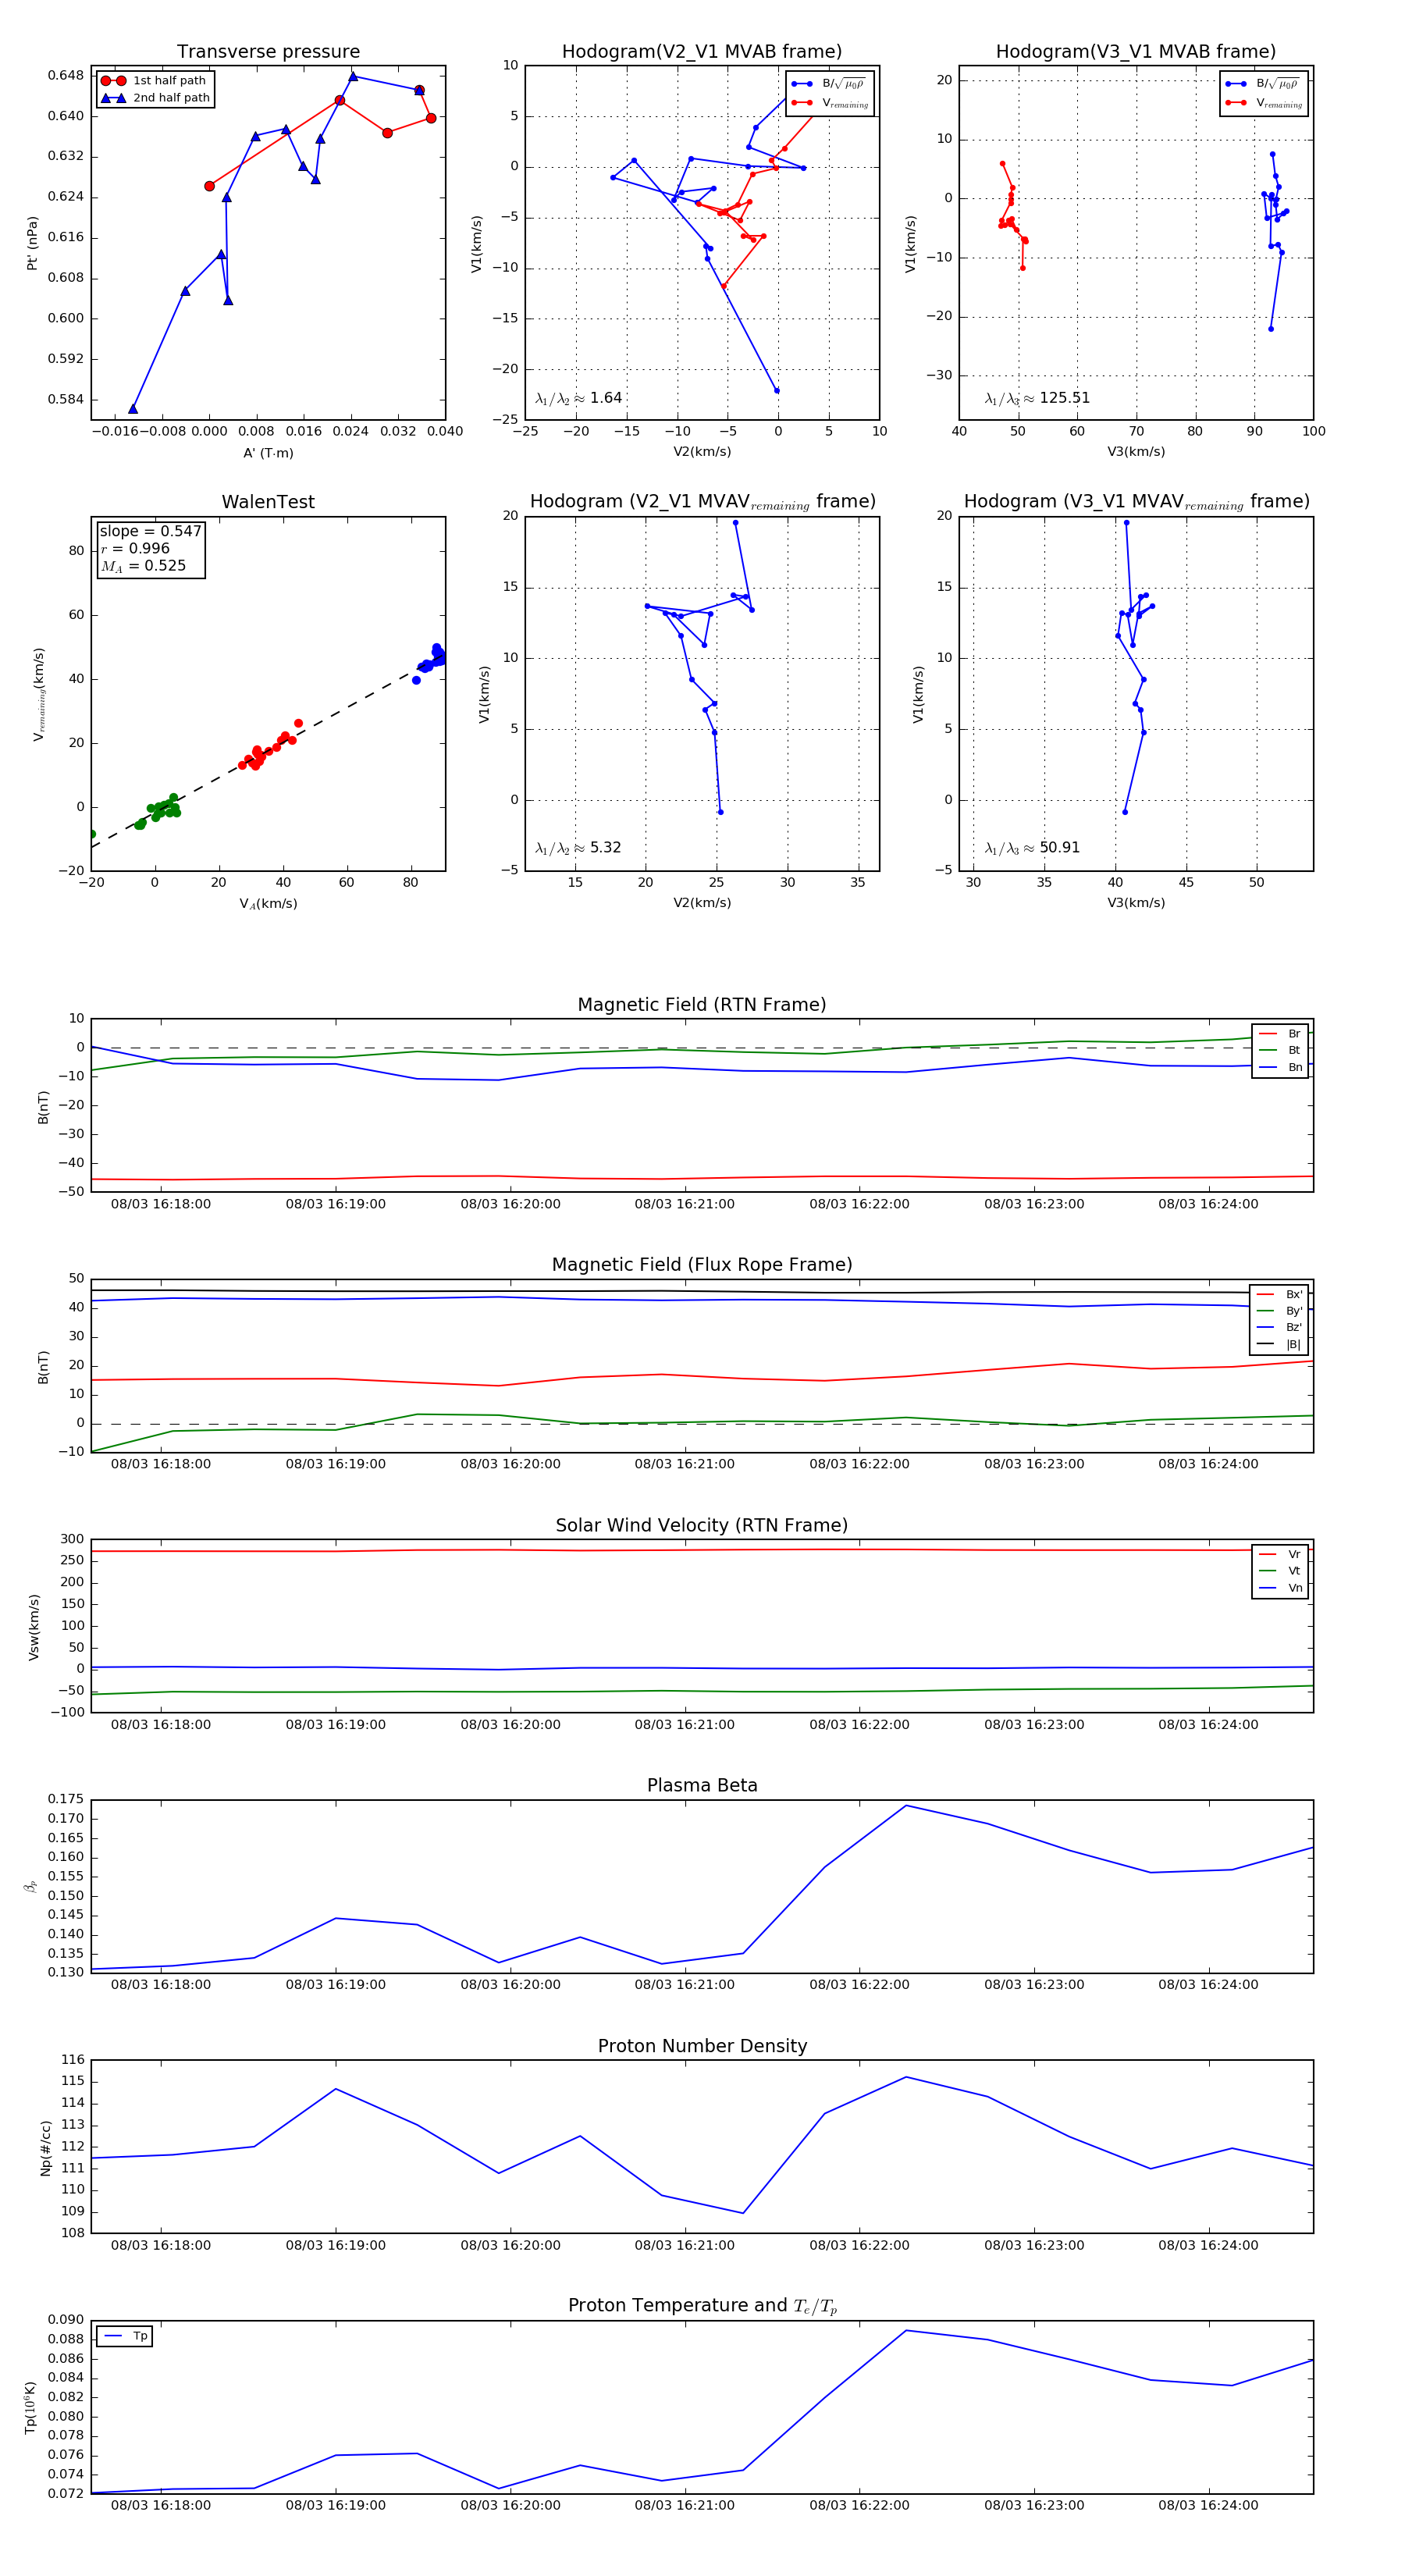Click the "slope = 0.547" text
The width and height of the screenshot is (1405, 2576).
tap(150, 531)
